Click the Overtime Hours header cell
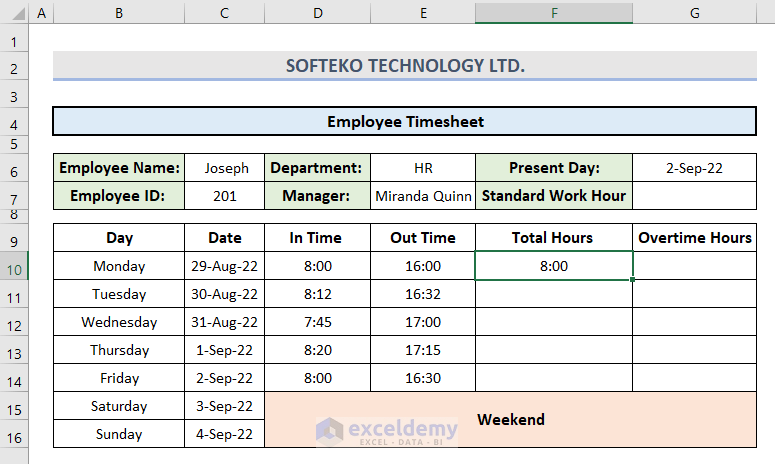Screen dimensions: 775x464 694,238
